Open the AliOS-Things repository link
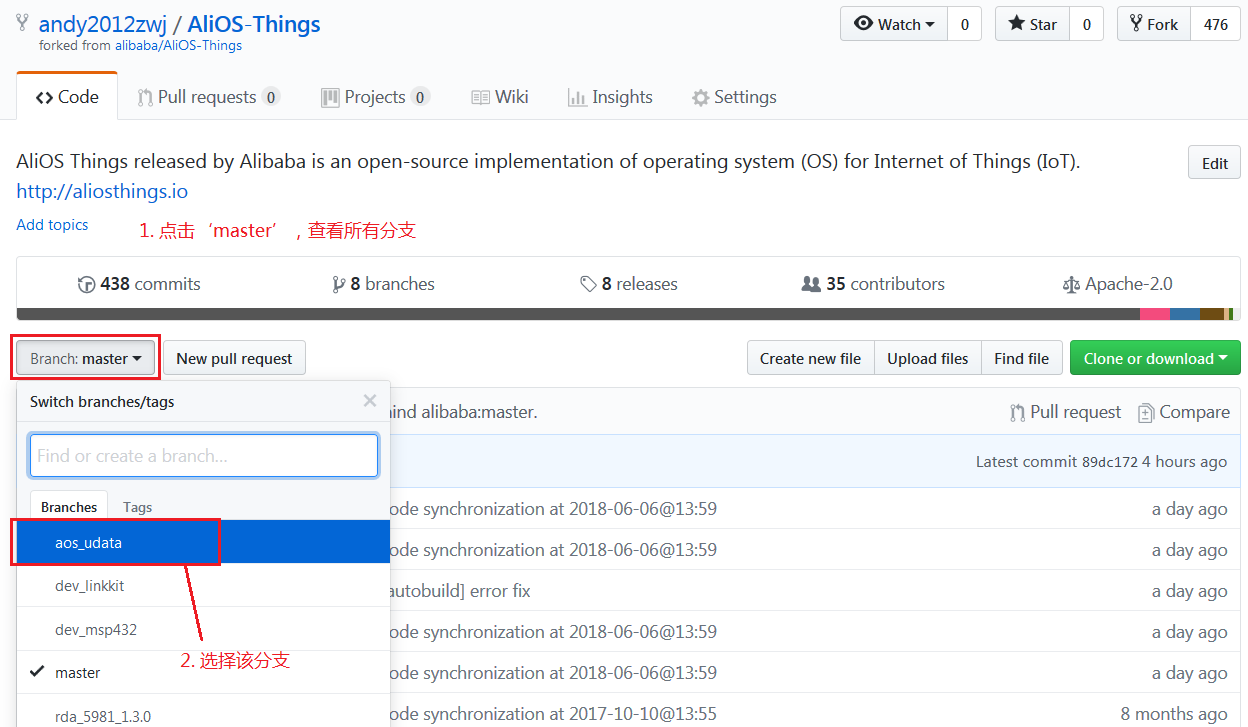The width and height of the screenshot is (1248, 727). click(x=254, y=24)
